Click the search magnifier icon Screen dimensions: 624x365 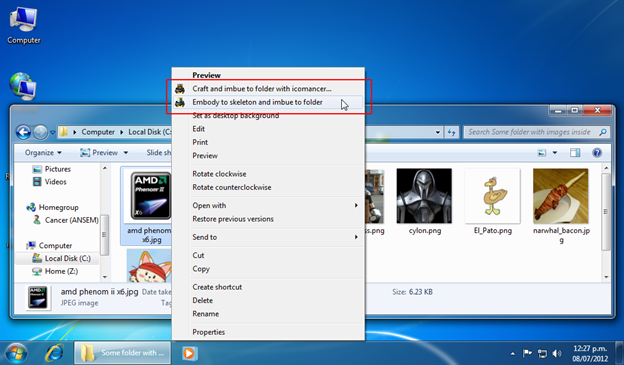[603, 132]
